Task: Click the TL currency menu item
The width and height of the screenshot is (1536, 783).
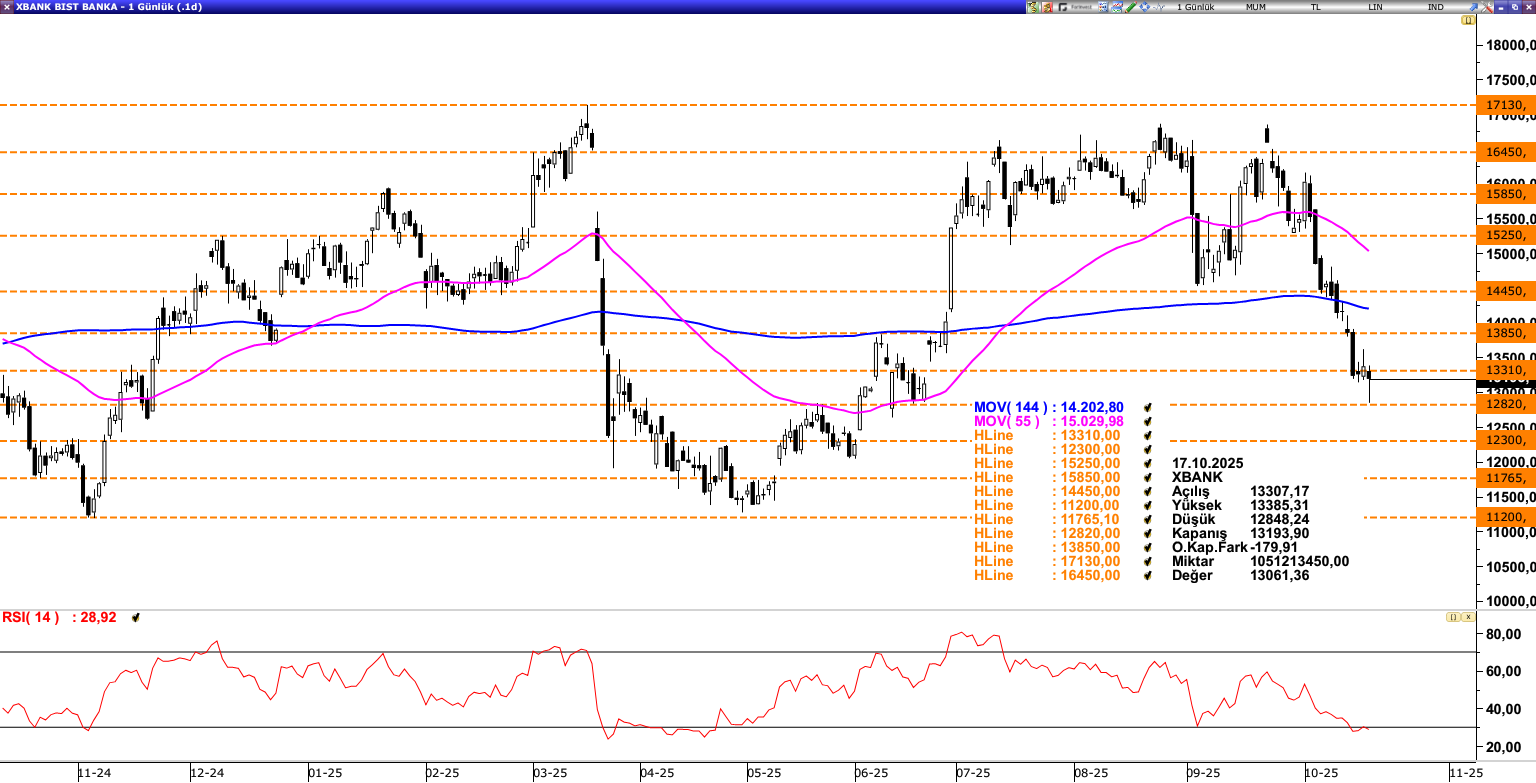Action: tap(1314, 6)
